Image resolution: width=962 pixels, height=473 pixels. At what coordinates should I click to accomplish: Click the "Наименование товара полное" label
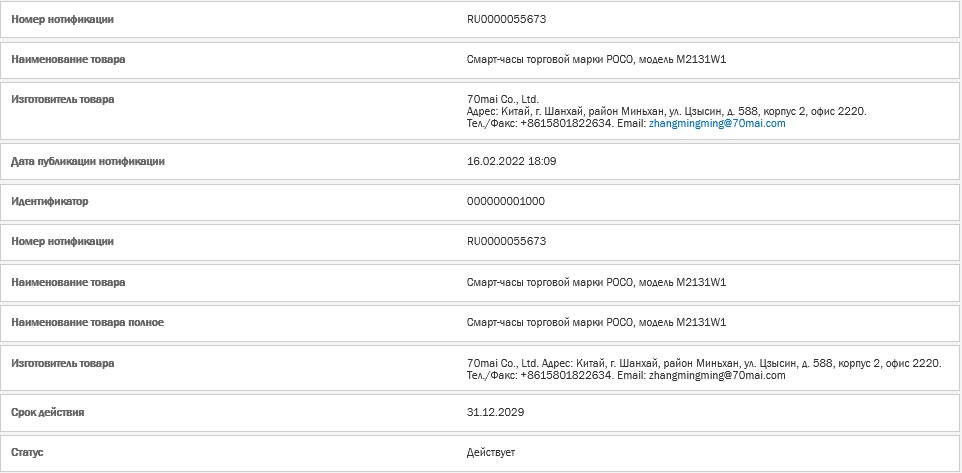click(x=88, y=322)
